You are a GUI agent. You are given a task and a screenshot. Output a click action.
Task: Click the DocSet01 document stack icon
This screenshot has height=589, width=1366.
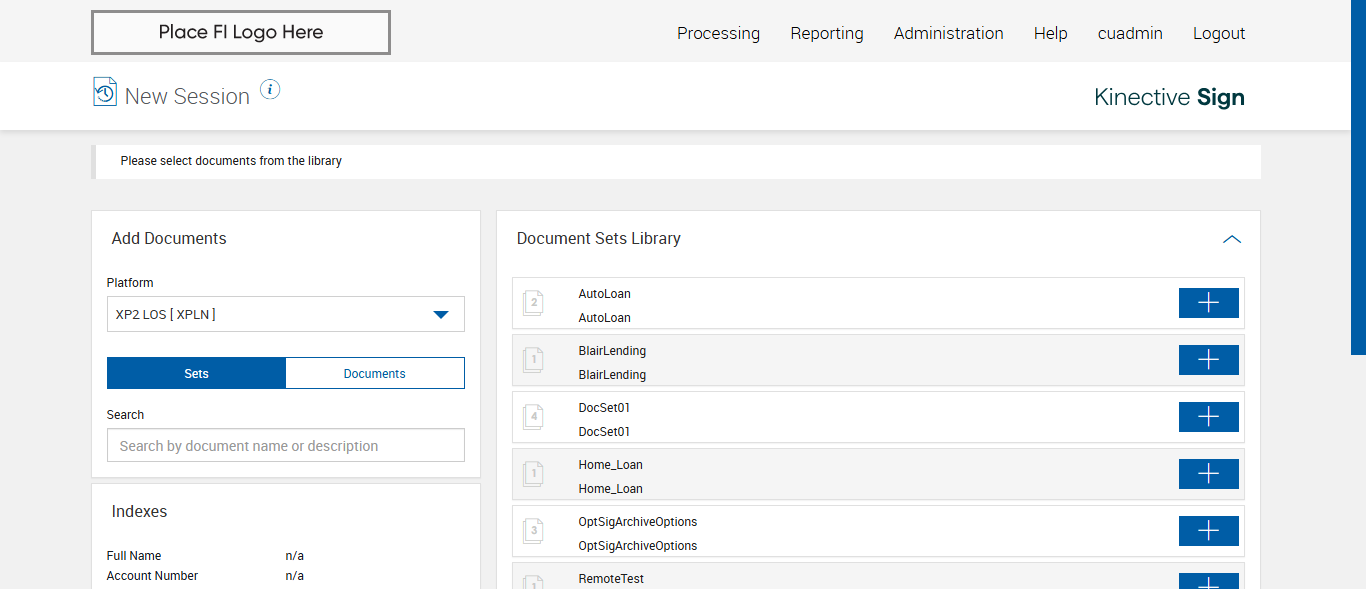pos(533,417)
